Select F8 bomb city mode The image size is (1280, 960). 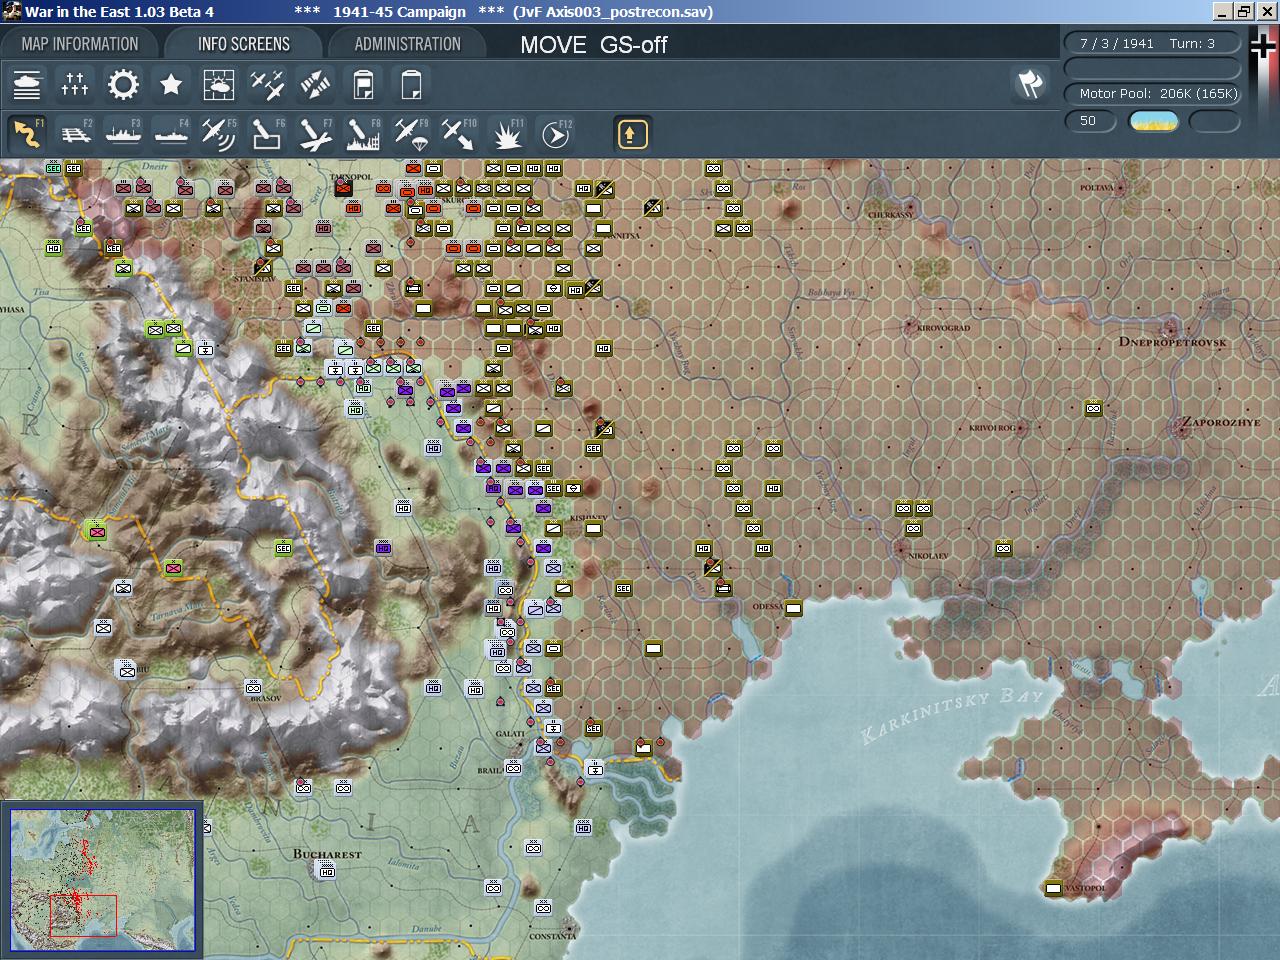363,134
